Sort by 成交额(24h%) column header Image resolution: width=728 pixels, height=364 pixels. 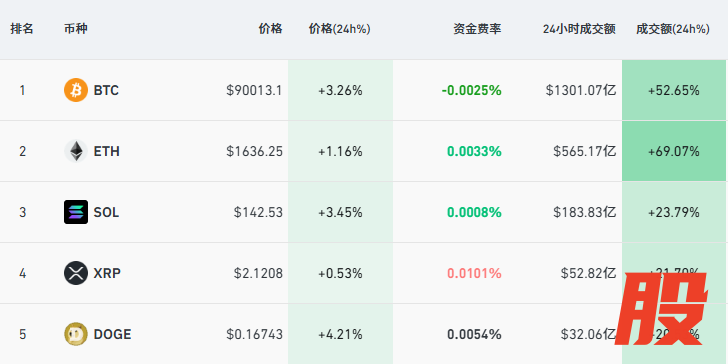tap(673, 29)
